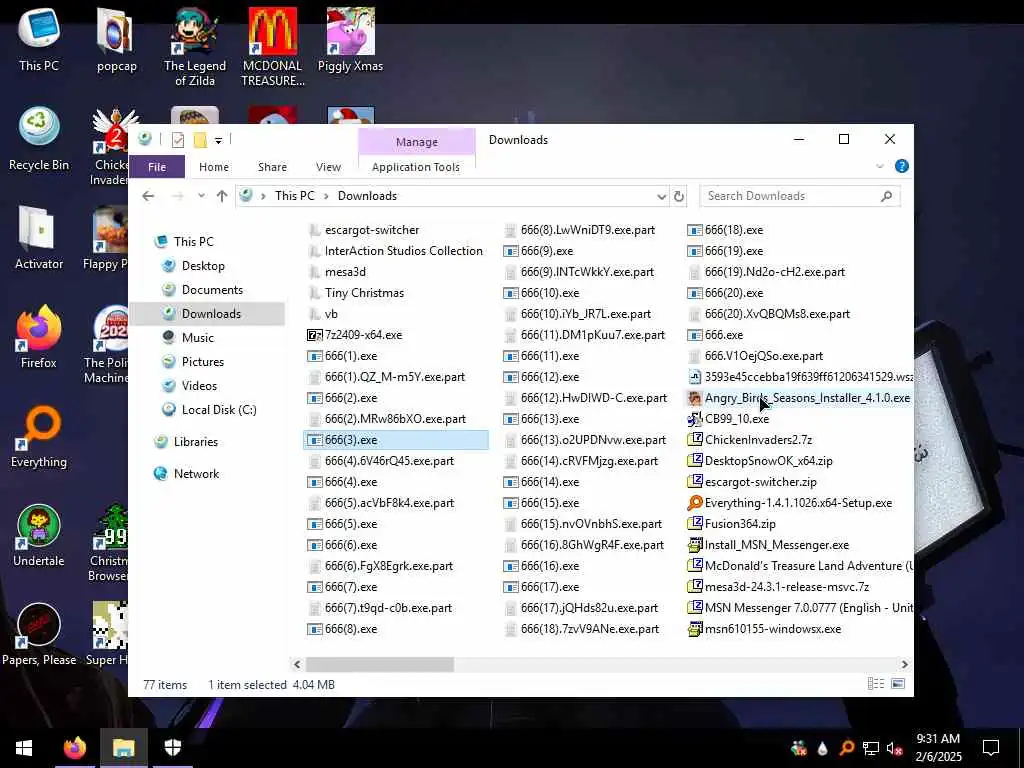Select Pictures in the navigation pane
The image size is (1024, 768).
(202, 362)
